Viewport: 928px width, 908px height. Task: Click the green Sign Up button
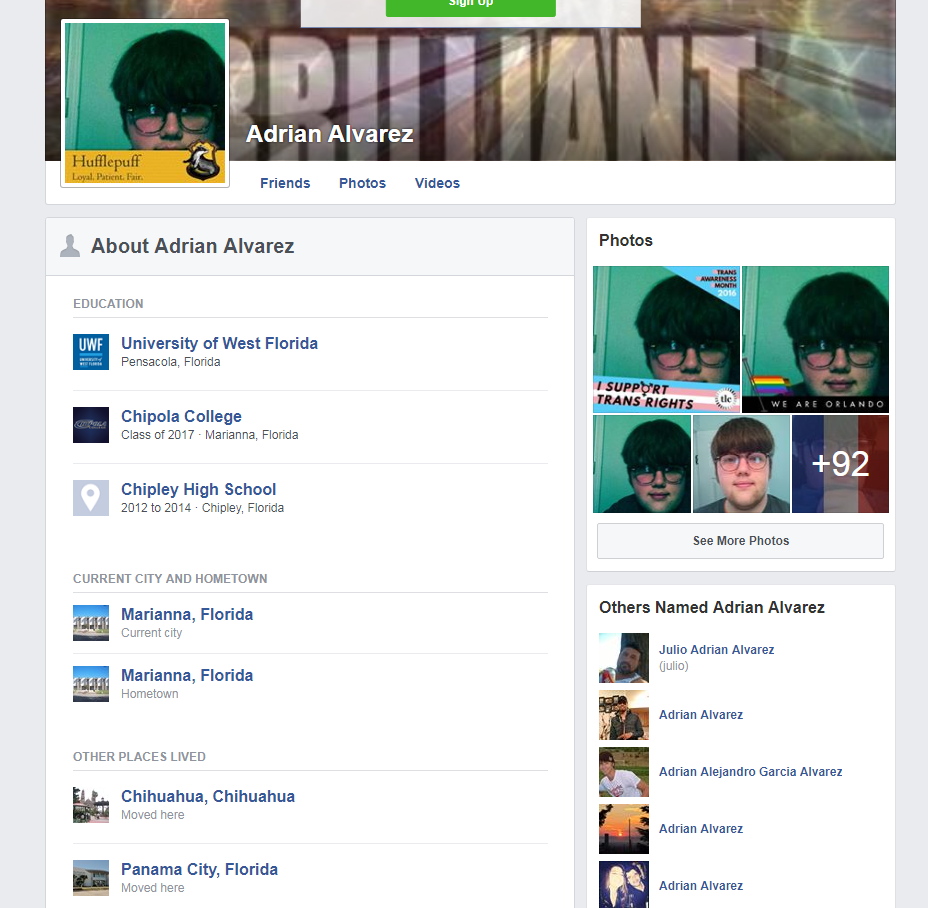471,6
